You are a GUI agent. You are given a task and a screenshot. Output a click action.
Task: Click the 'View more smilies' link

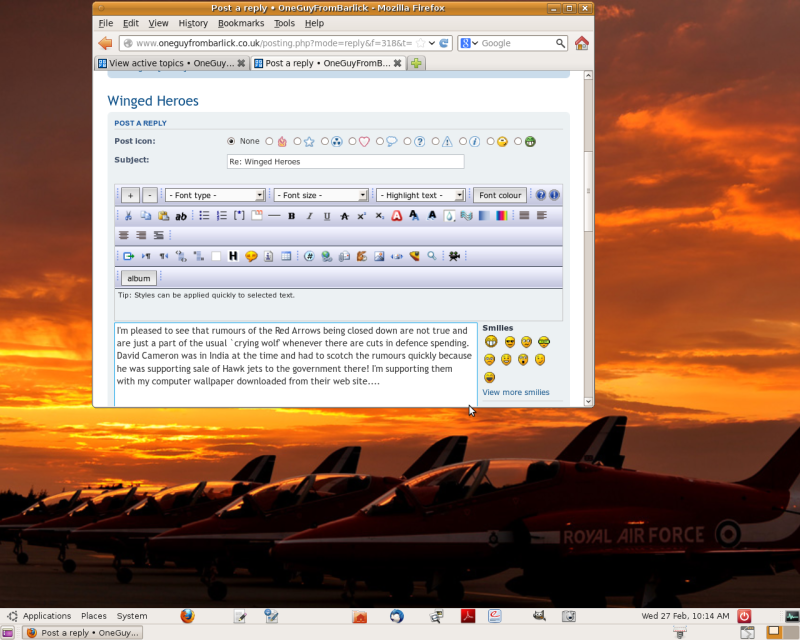515,393
